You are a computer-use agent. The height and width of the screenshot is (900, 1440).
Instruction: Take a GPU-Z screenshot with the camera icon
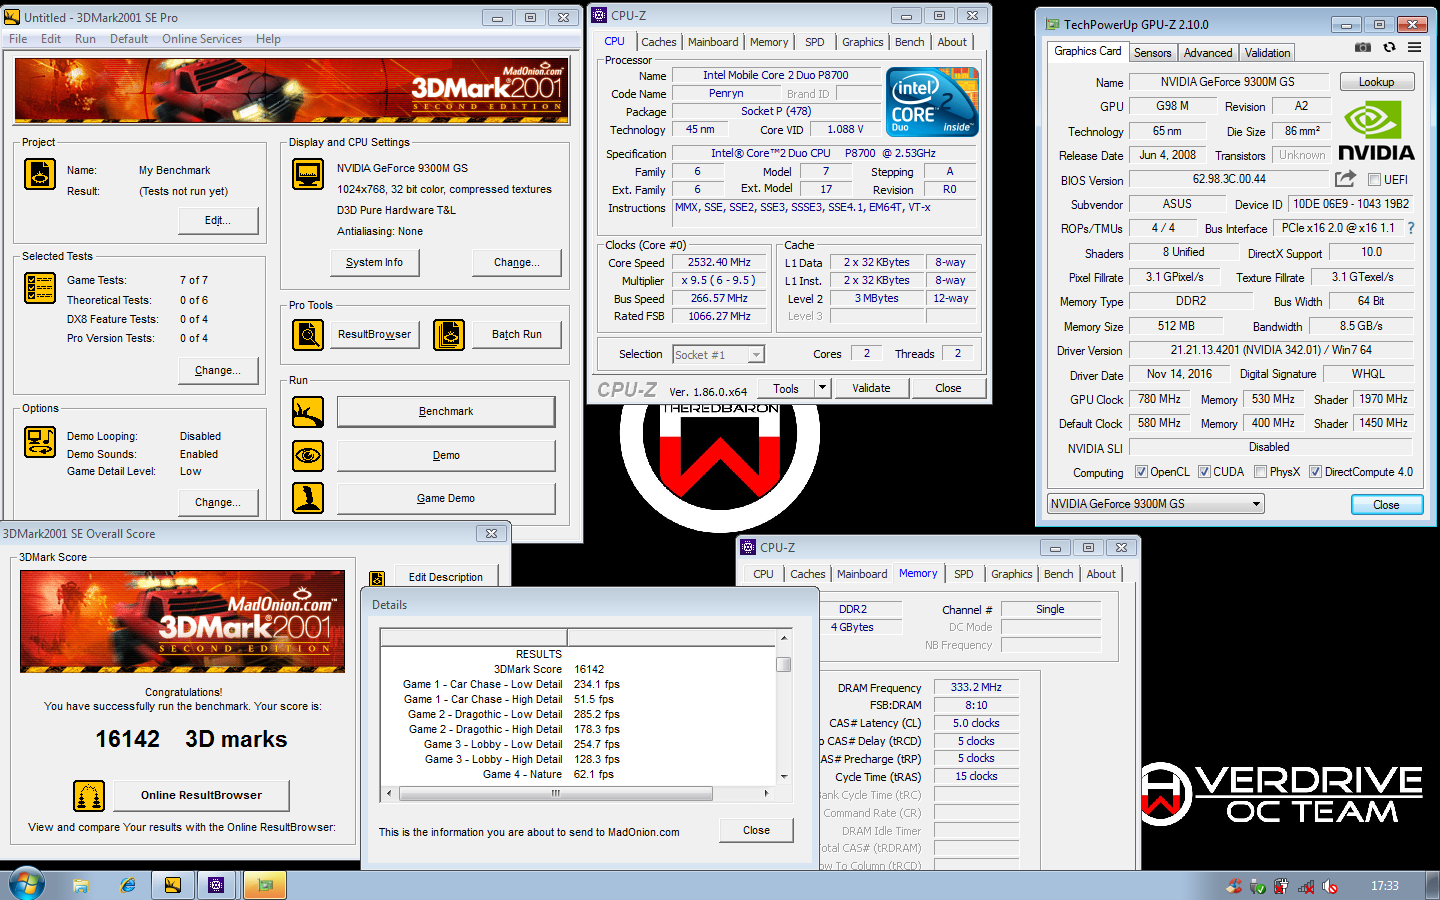1362,47
